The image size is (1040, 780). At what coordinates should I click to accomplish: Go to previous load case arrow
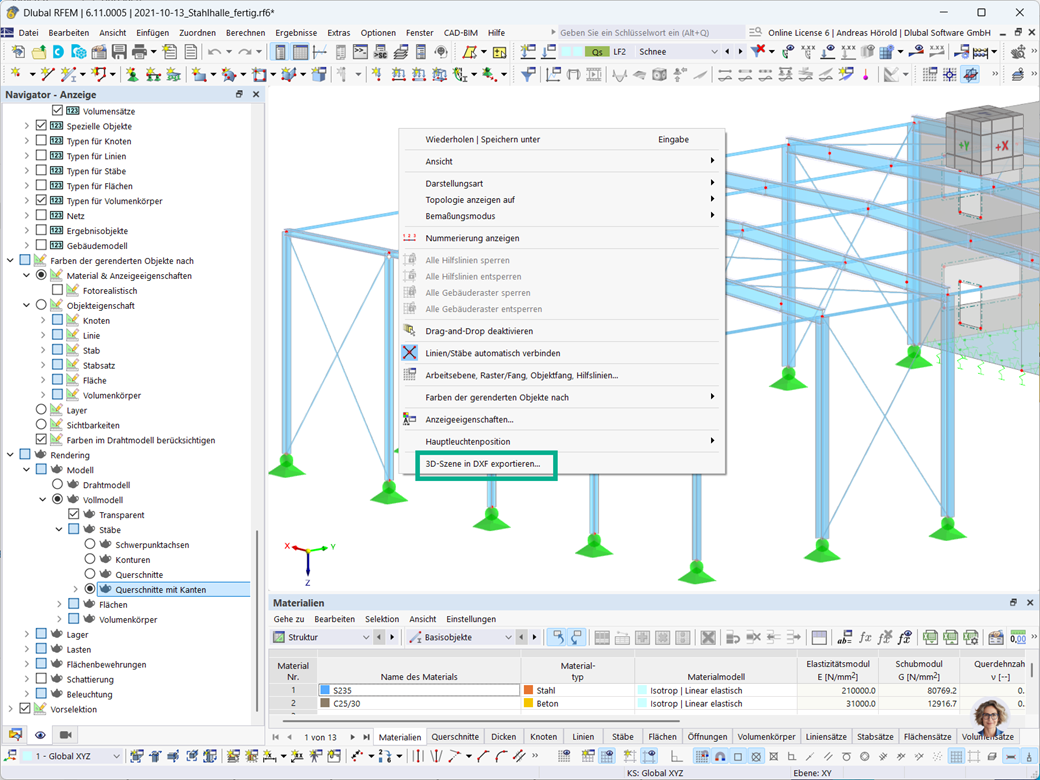click(x=728, y=52)
